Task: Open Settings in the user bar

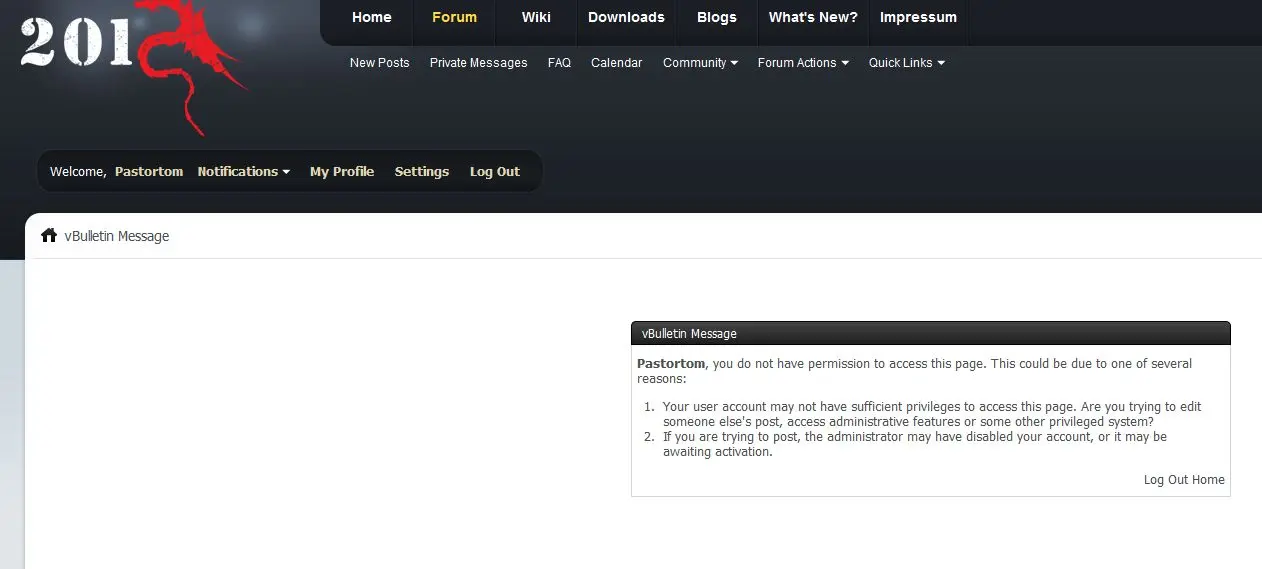Action: click(421, 171)
